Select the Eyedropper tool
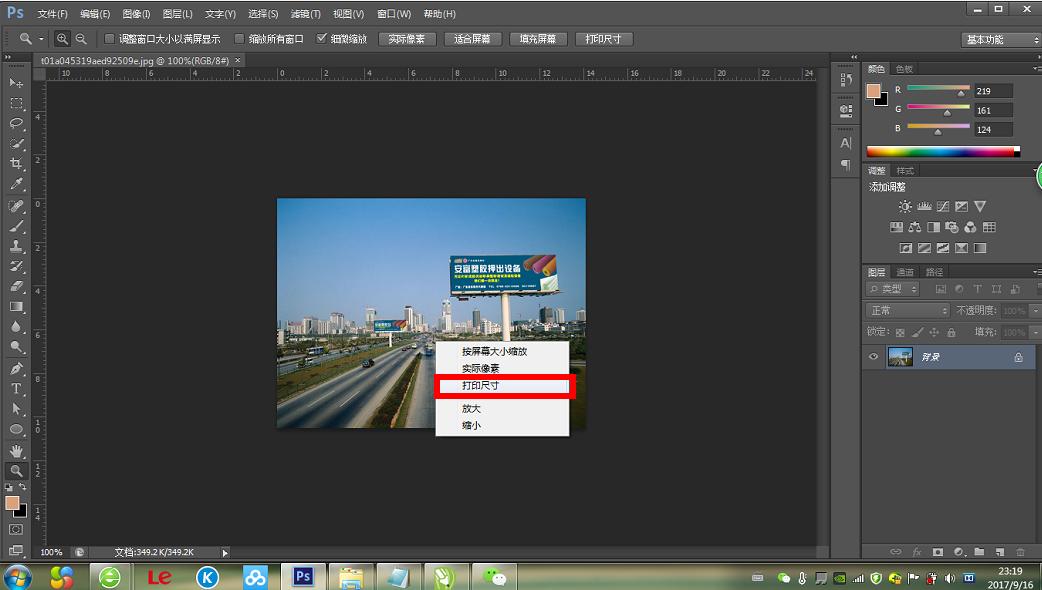The height and width of the screenshot is (590, 1042). (x=17, y=184)
